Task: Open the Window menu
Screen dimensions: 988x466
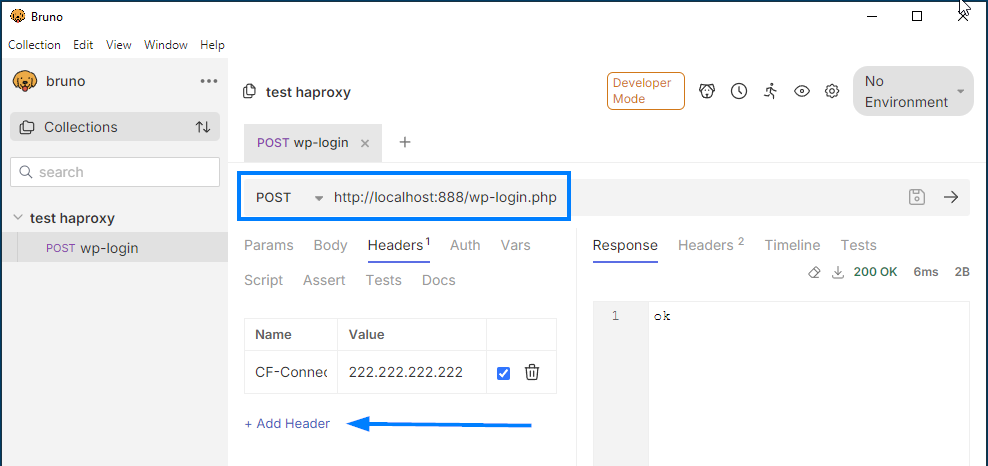Action: [166, 45]
